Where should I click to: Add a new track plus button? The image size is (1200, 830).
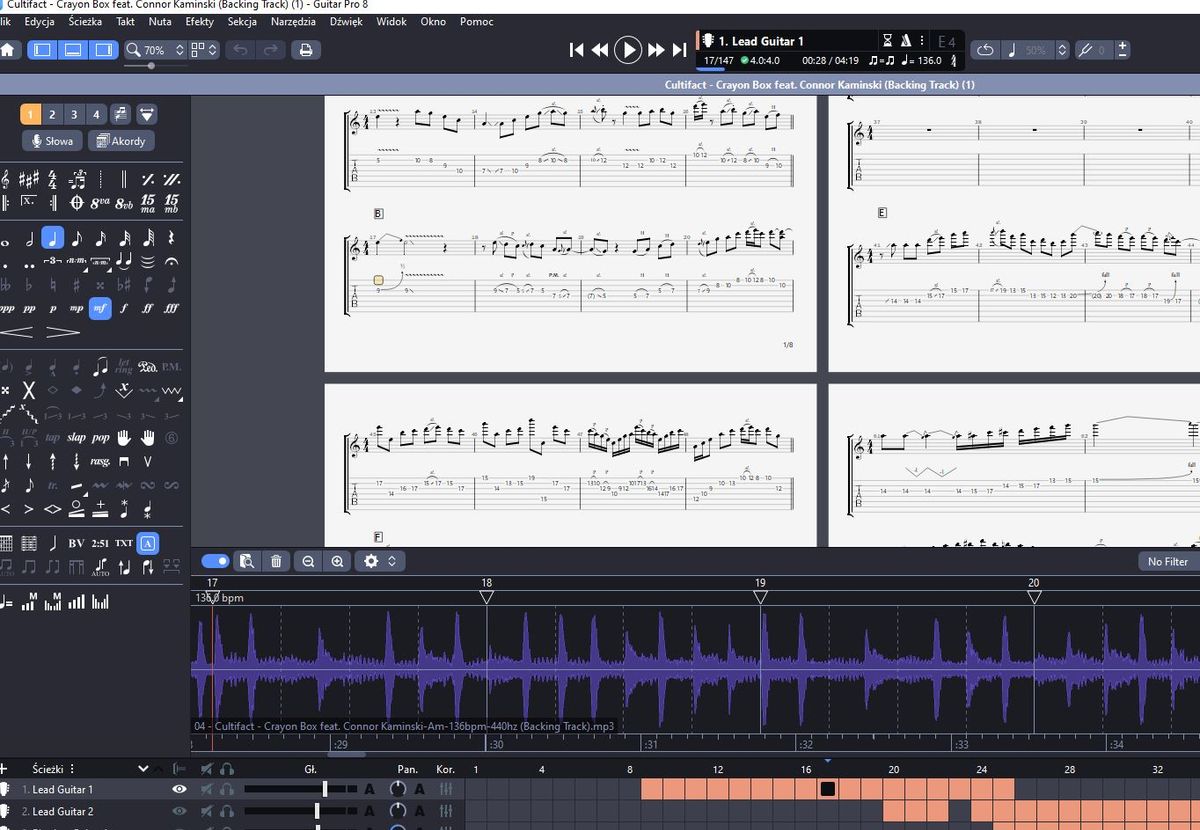(4, 769)
